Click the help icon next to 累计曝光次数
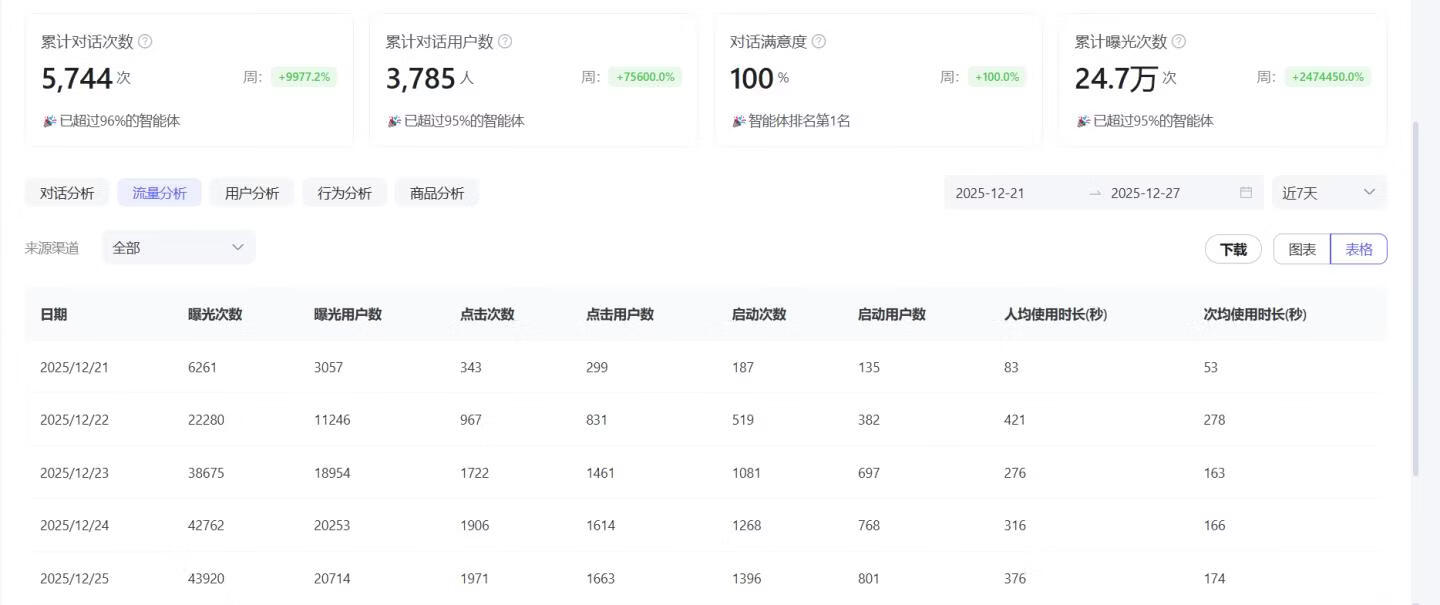This screenshot has width=1440, height=605. point(1178,41)
